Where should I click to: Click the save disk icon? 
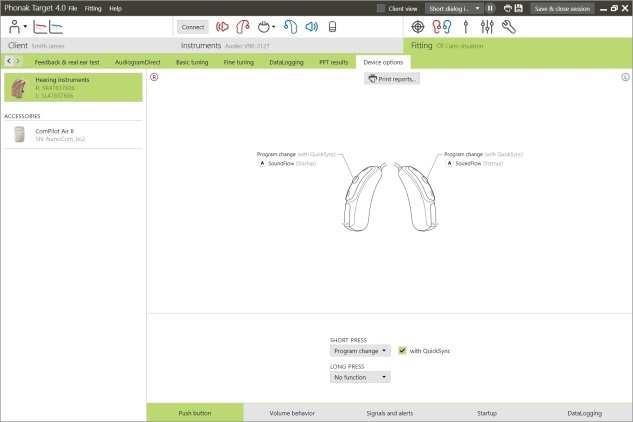point(519,8)
